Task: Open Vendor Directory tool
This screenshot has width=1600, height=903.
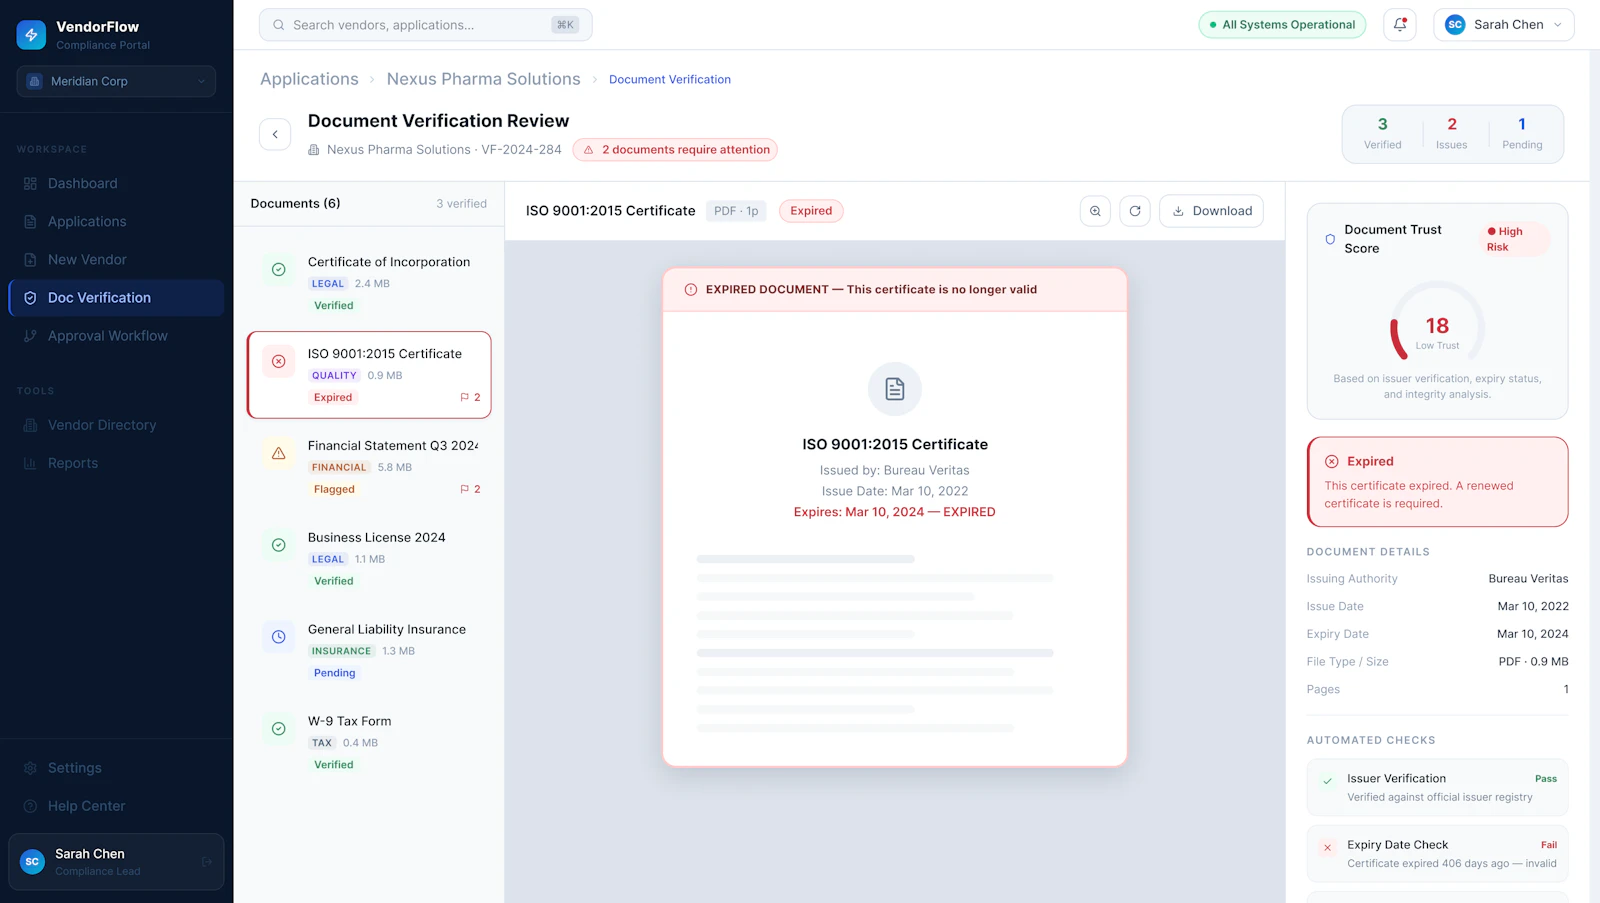Action: pos(116,425)
